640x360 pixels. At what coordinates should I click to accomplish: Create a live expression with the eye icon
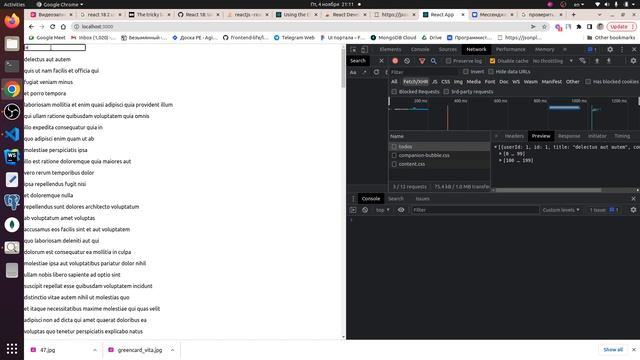(401, 210)
